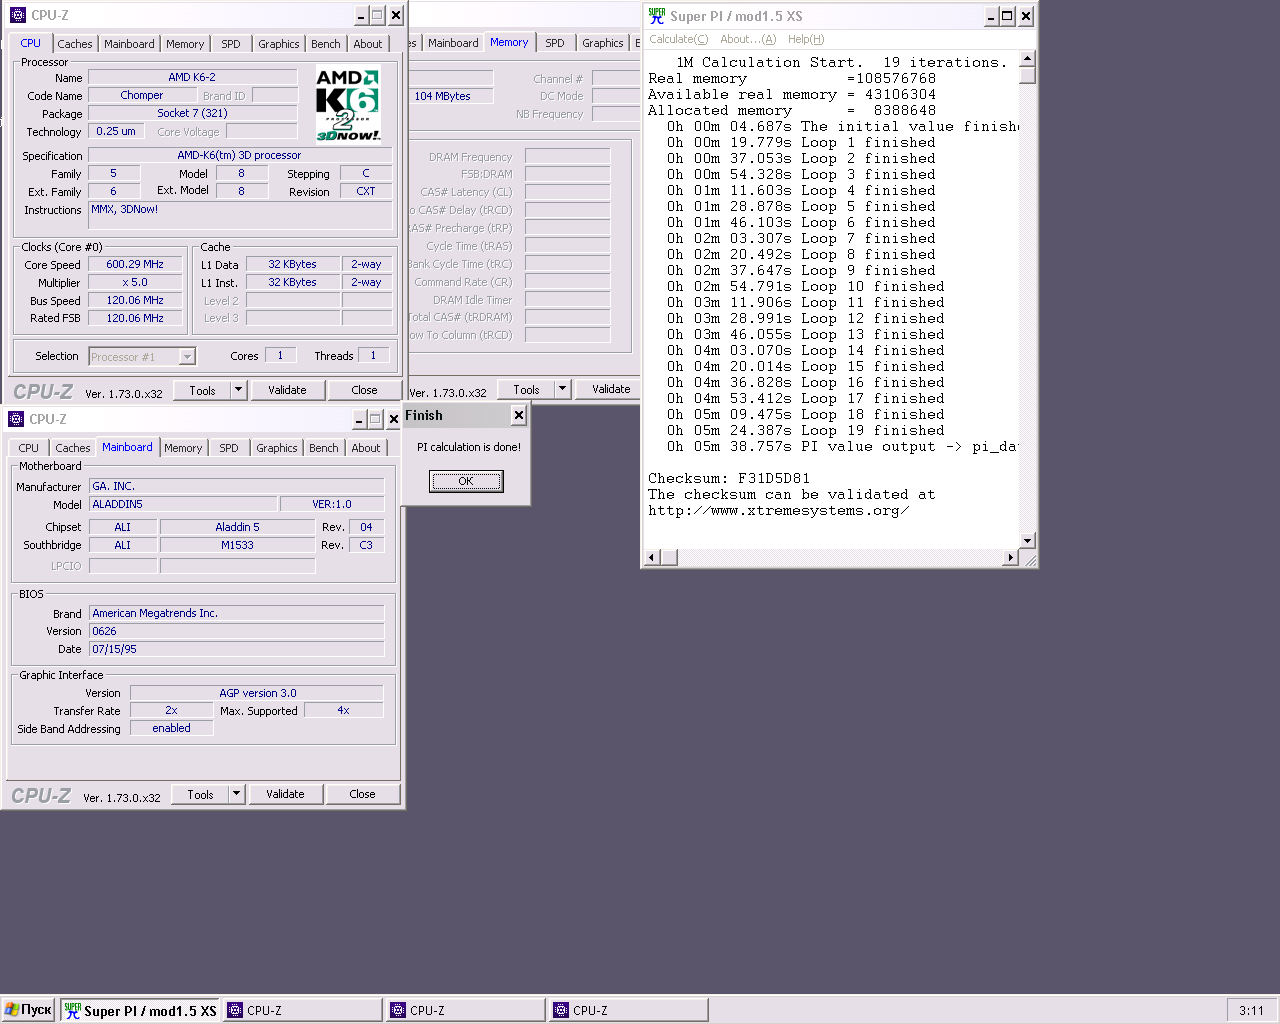
Task: Click the BIOS brand 'American Megatrends Inc.'
Action: [x=237, y=613]
